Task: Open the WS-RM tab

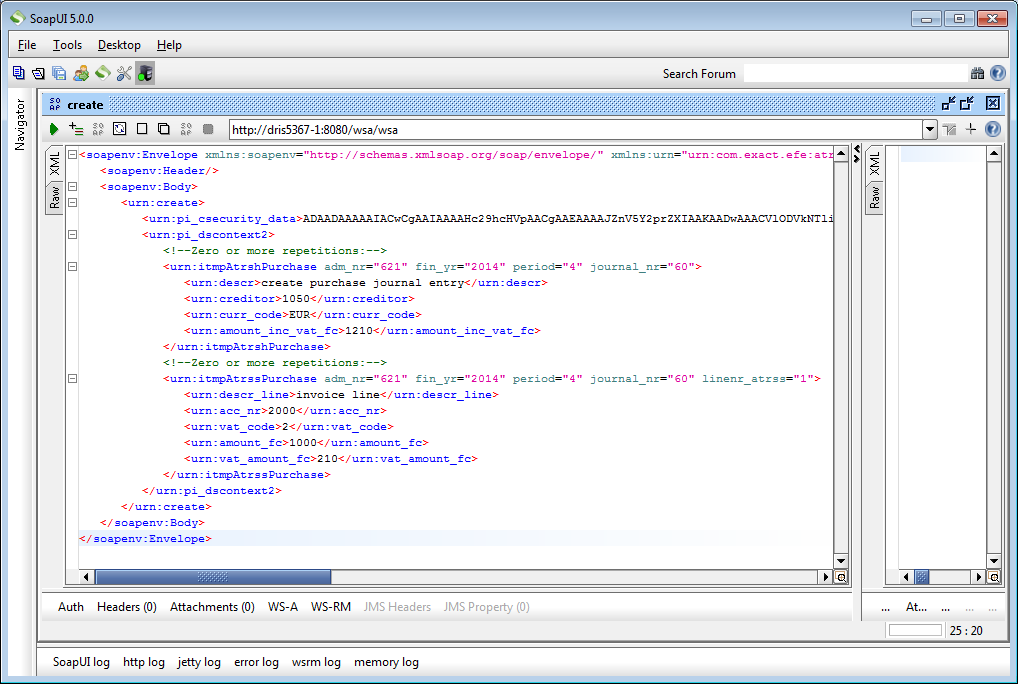Action: coord(331,607)
